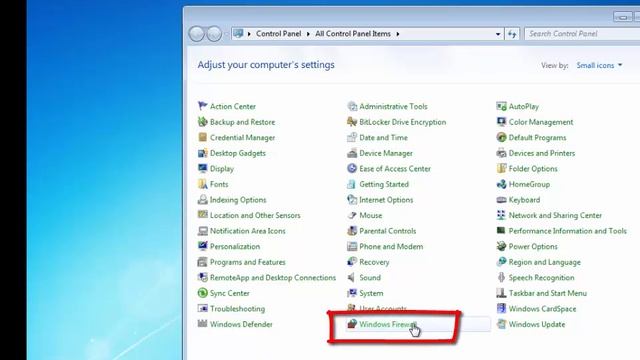
Task: Expand the arrow after Control Panel breadcrumb
Action: 308,34
